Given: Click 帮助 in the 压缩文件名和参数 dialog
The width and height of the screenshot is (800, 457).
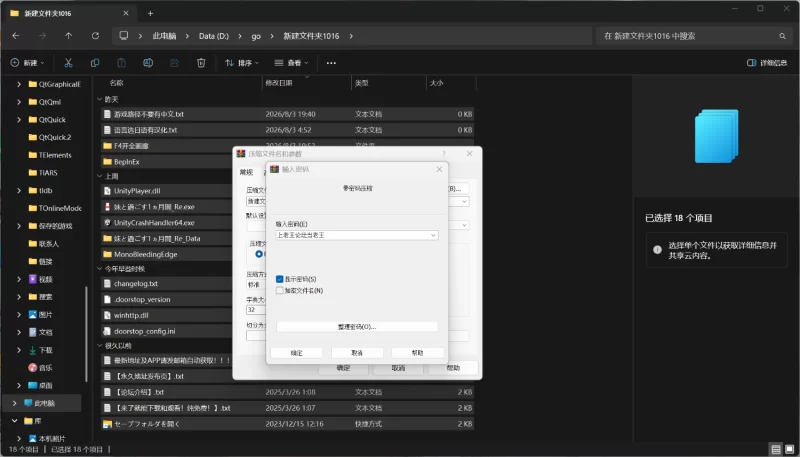Looking at the screenshot, I should [453, 368].
